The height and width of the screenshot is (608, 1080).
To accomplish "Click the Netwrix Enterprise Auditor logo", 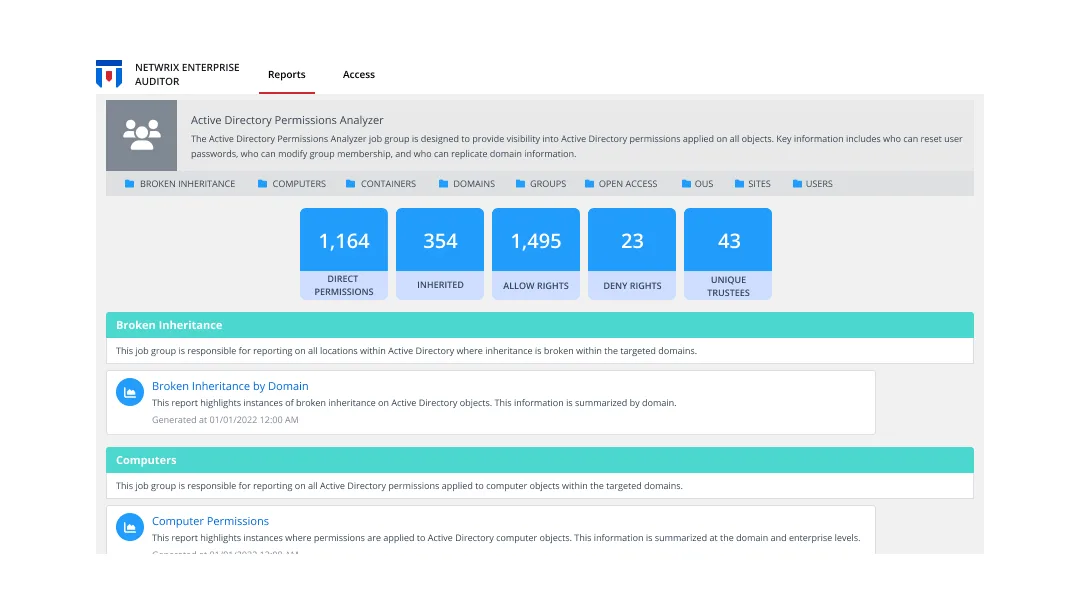I will [109, 74].
